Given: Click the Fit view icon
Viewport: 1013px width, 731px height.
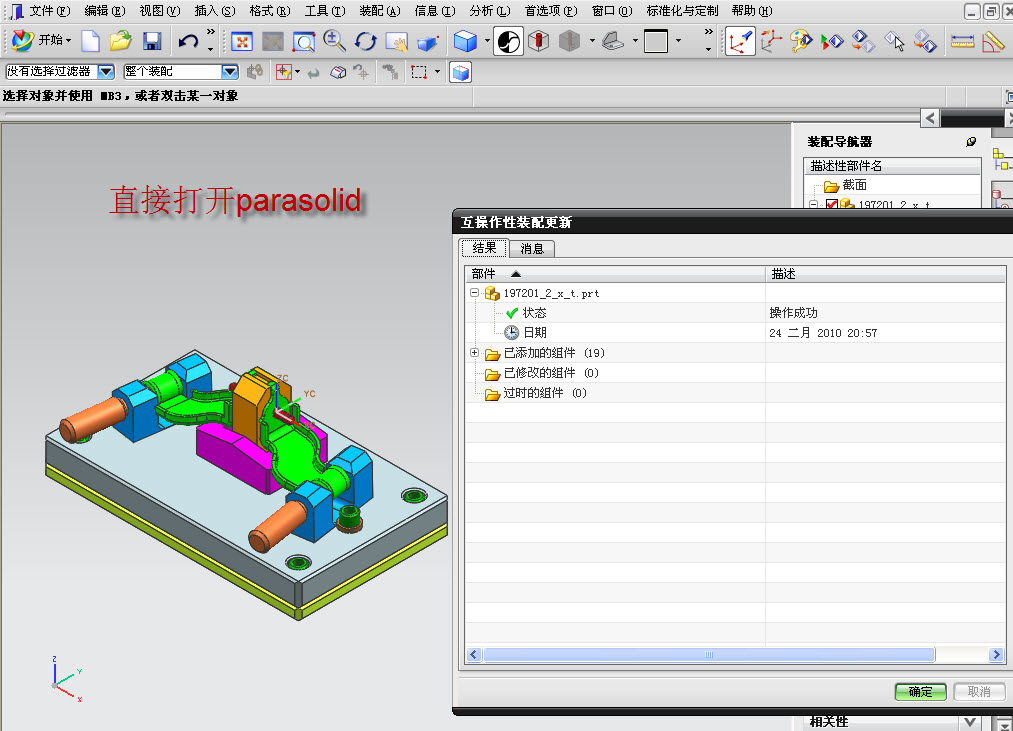Looking at the screenshot, I should click(x=242, y=42).
